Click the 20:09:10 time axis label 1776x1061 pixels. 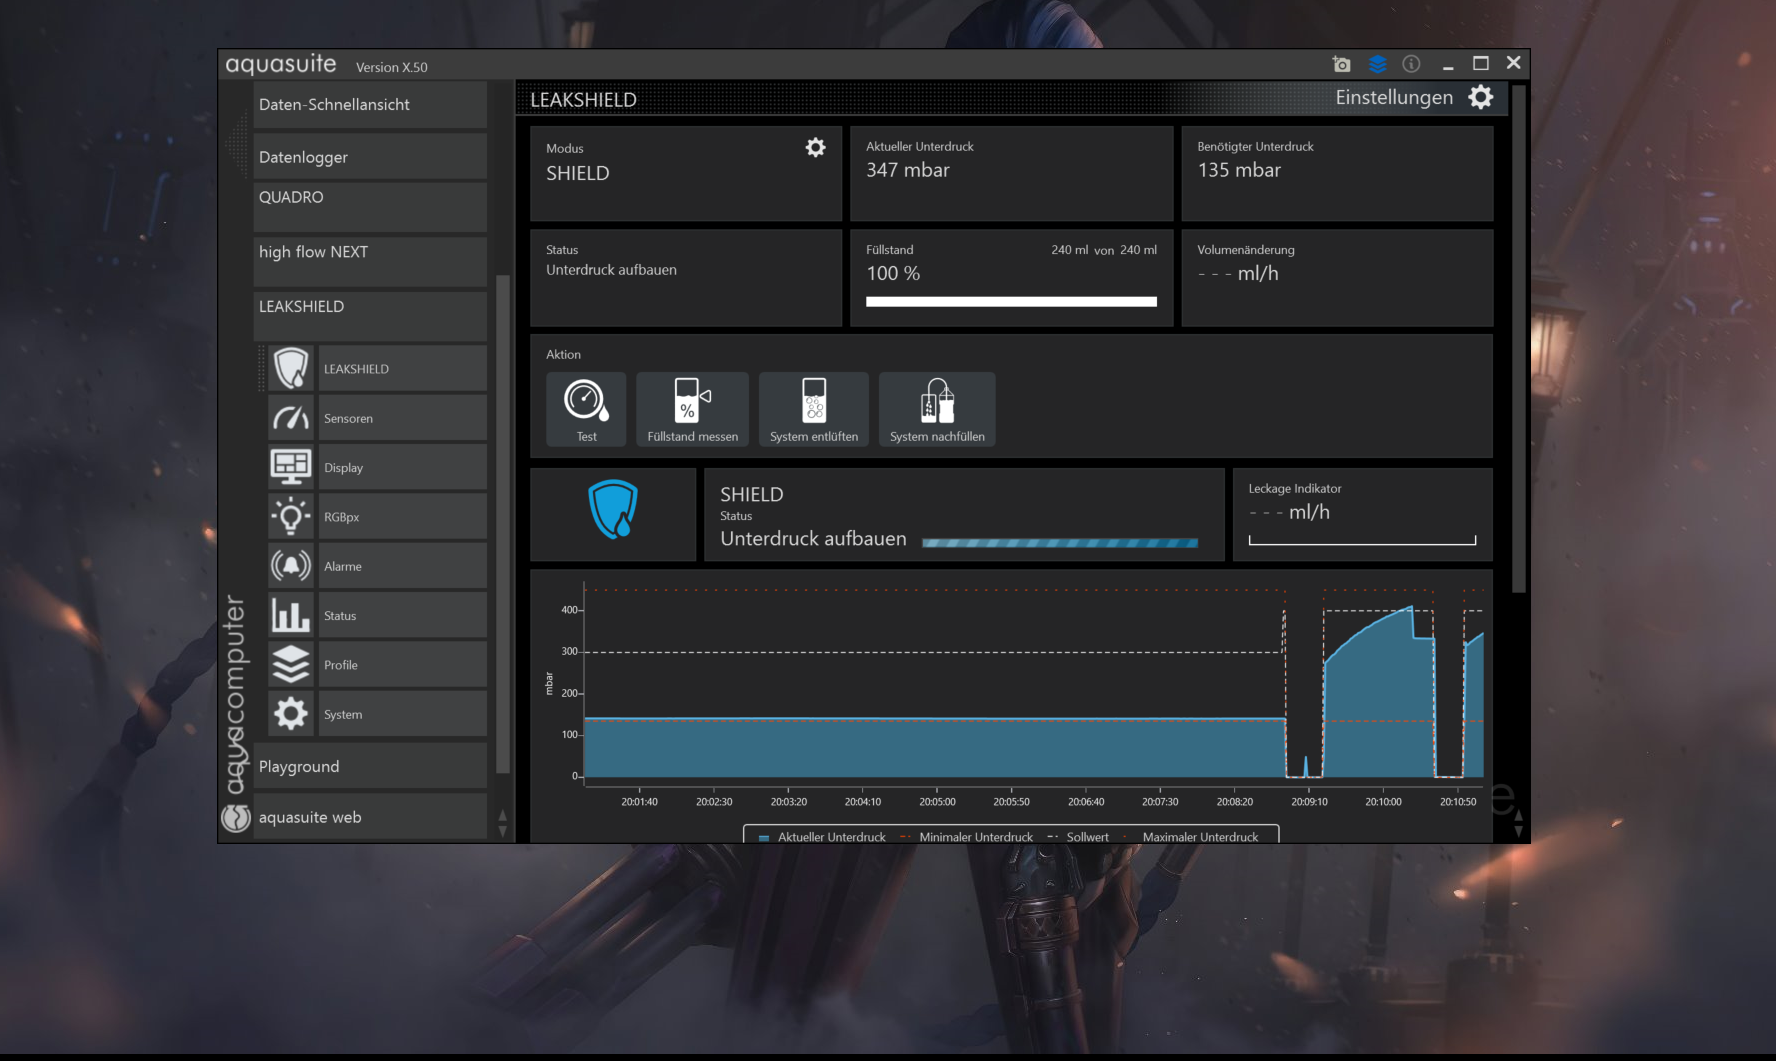click(1309, 802)
